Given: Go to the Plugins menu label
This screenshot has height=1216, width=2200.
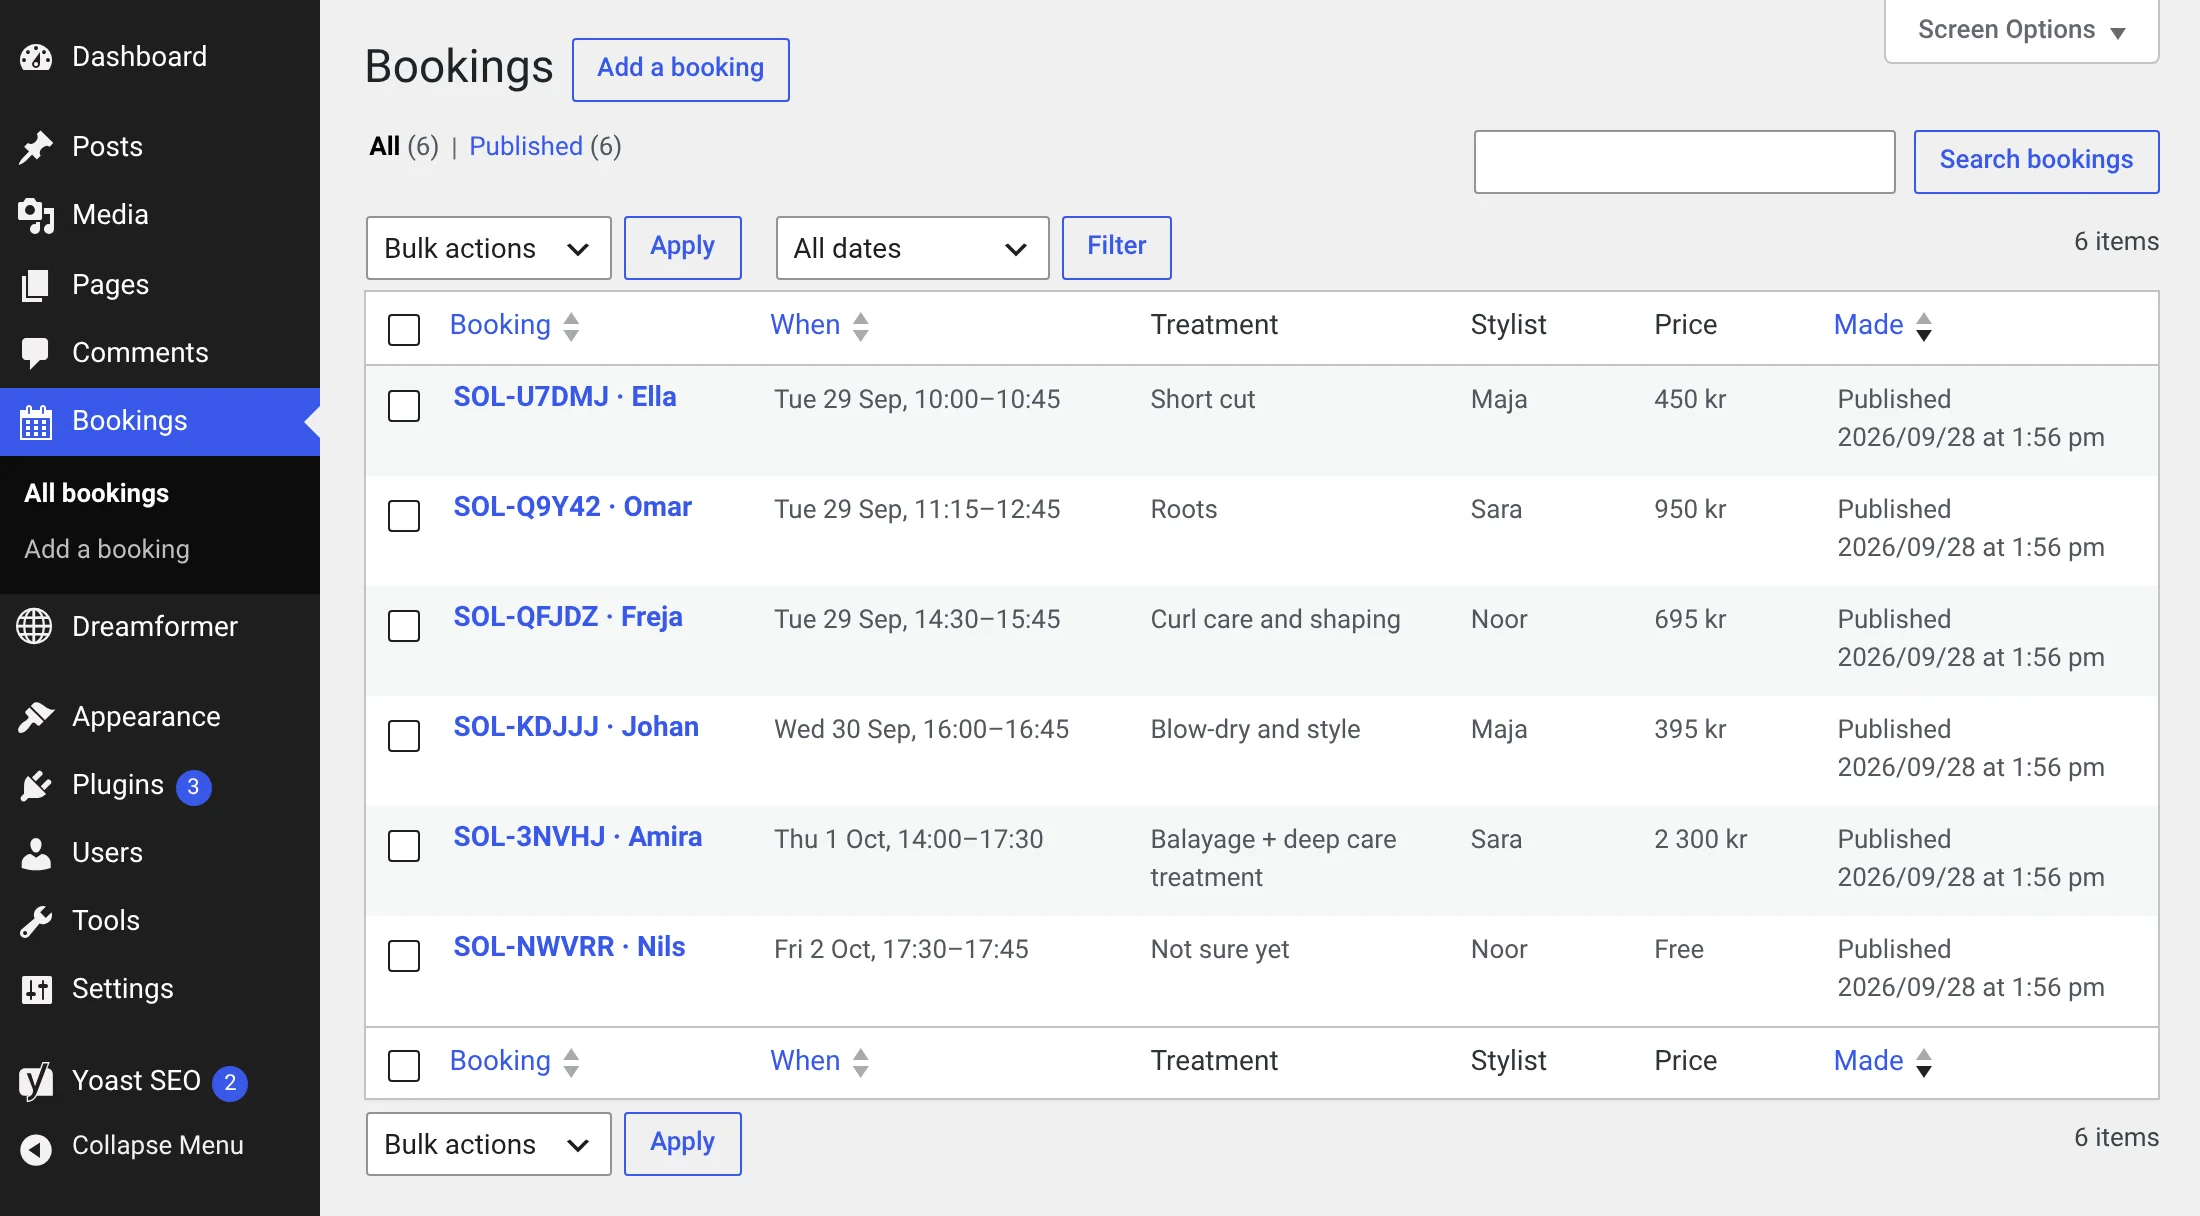Looking at the screenshot, I should [x=118, y=785].
